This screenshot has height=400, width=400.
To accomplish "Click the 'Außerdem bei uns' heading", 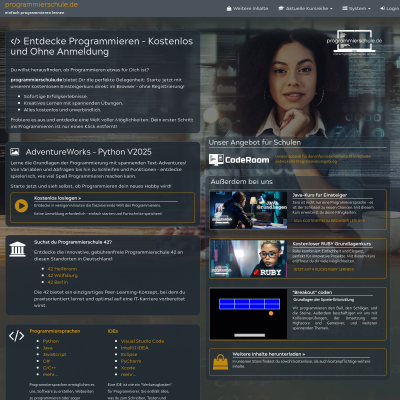I will coord(242,182).
